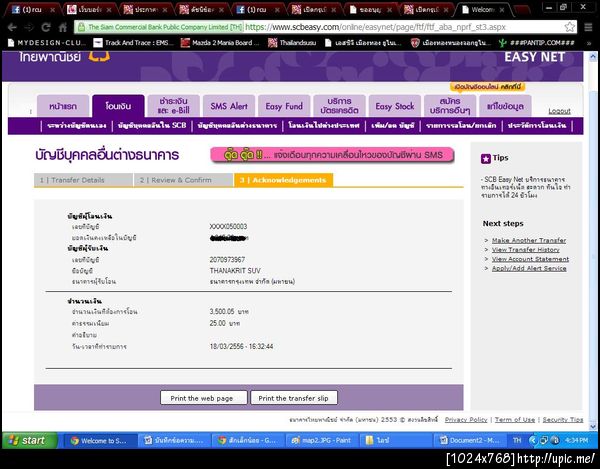This screenshot has width=600, height=469.
Task: Go to browser home icon
Action: [x=62, y=27]
